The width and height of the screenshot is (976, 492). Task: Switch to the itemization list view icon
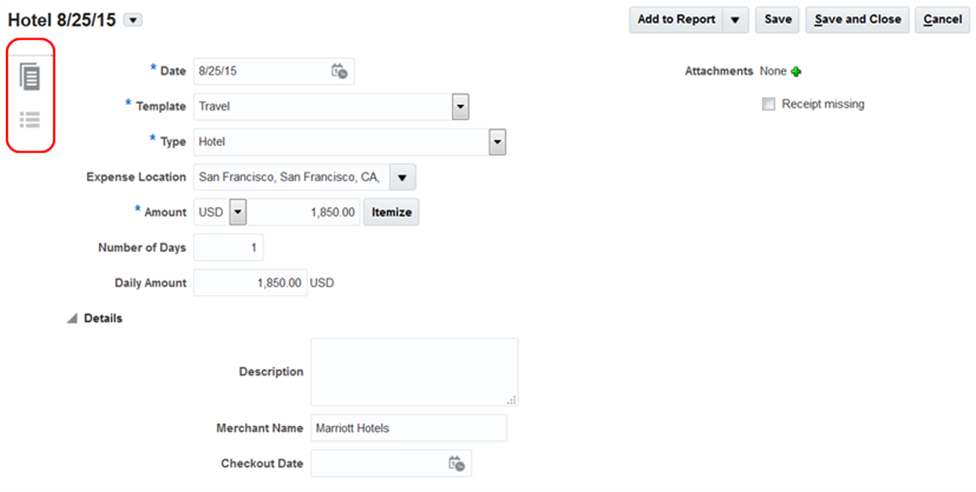click(30, 120)
